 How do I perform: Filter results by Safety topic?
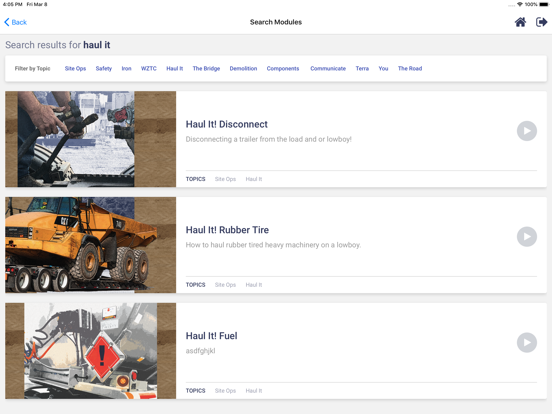(104, 68)
